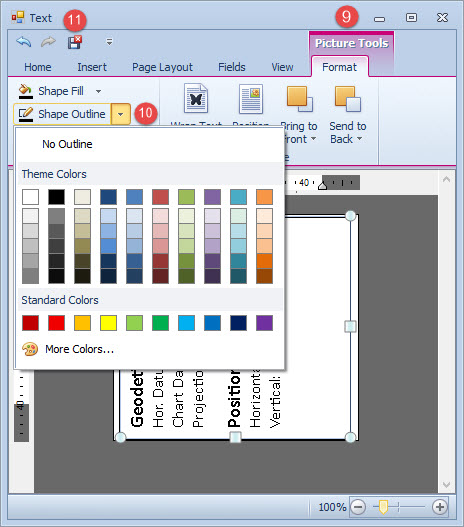Click the Wrap Text butterfly icon
This screenshot has height=527, width=464.
196,98
